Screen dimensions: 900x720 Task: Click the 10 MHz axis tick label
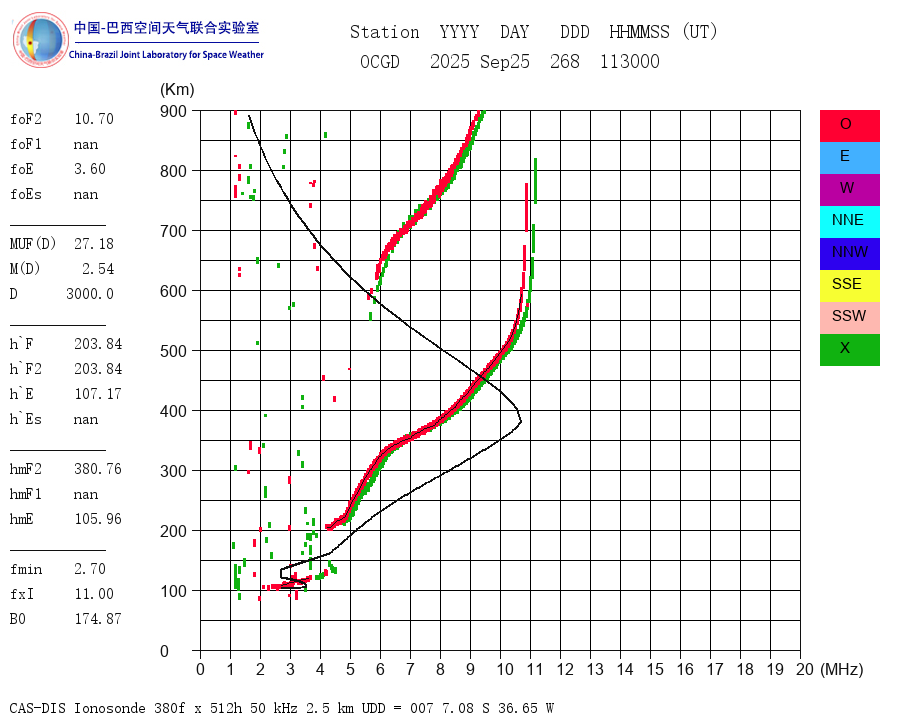point(505,669)
